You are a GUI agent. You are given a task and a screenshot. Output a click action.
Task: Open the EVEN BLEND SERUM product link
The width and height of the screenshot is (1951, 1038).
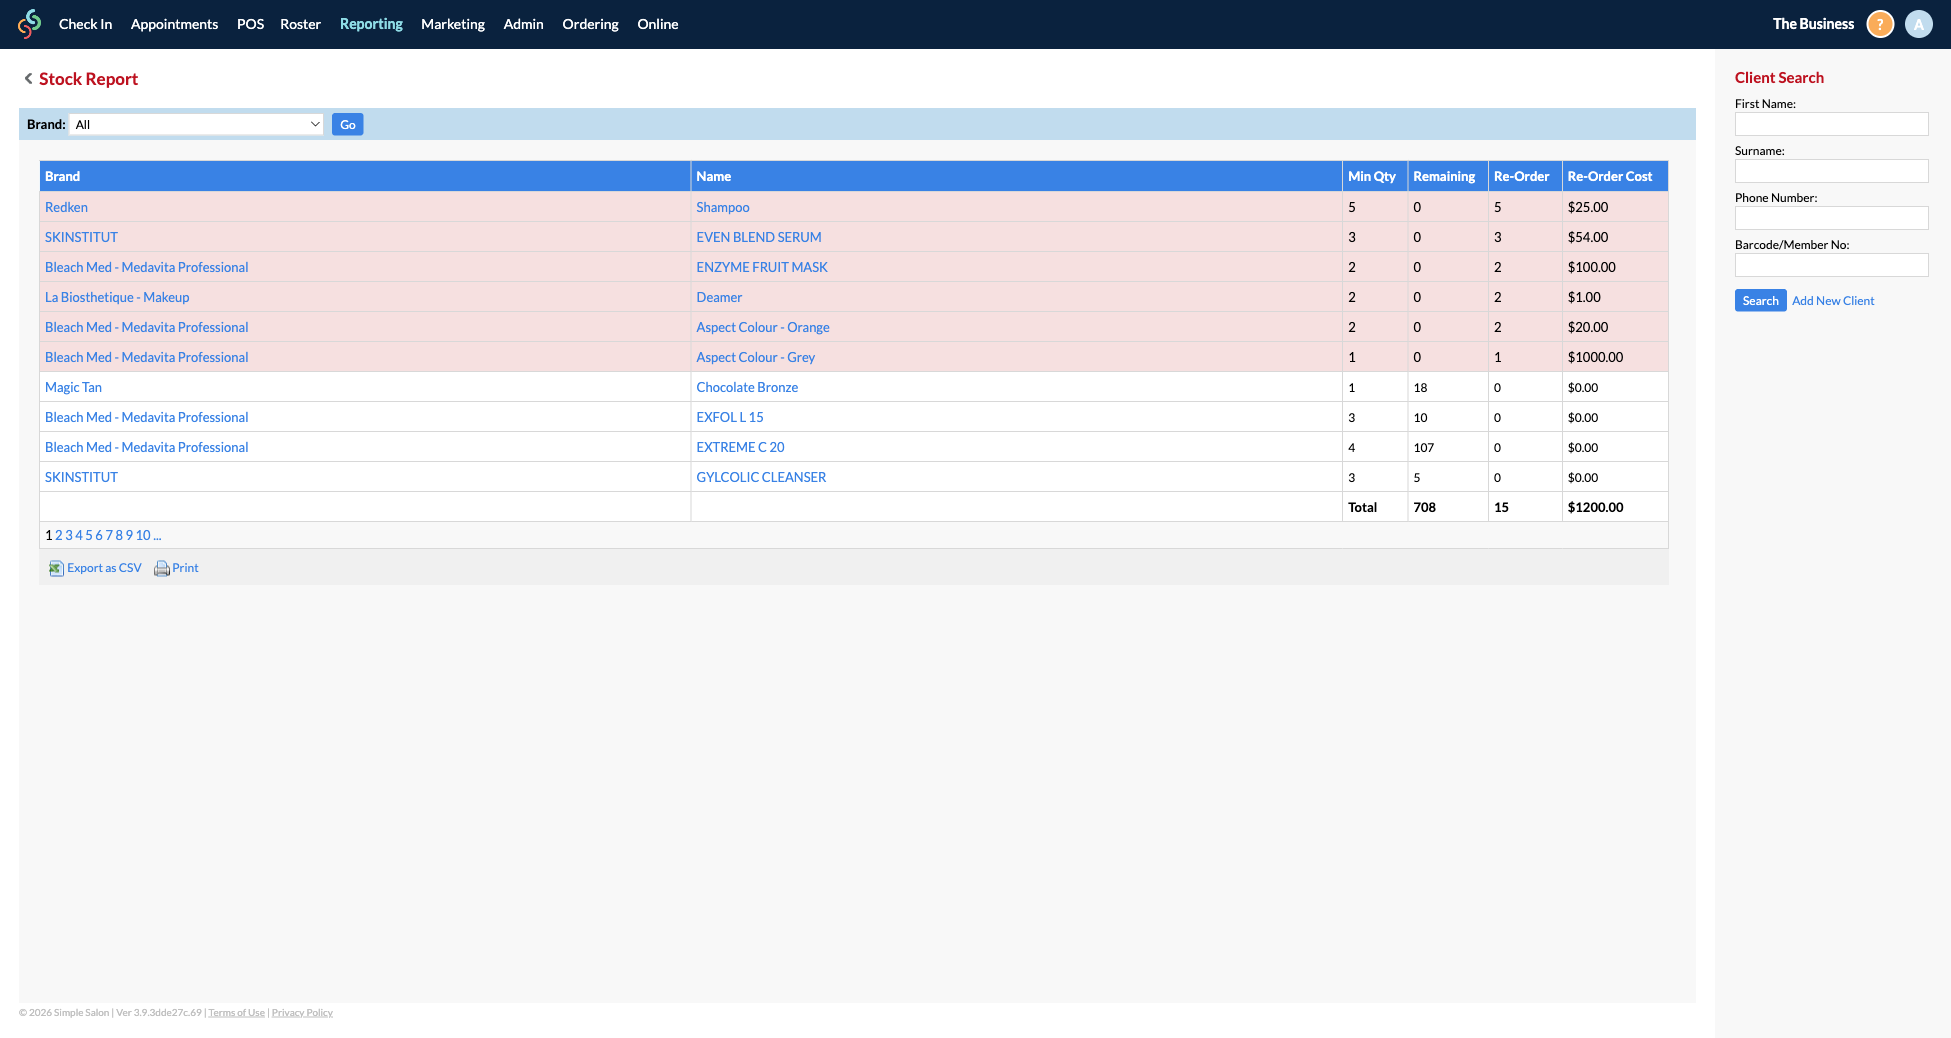[x=758, y=237]
